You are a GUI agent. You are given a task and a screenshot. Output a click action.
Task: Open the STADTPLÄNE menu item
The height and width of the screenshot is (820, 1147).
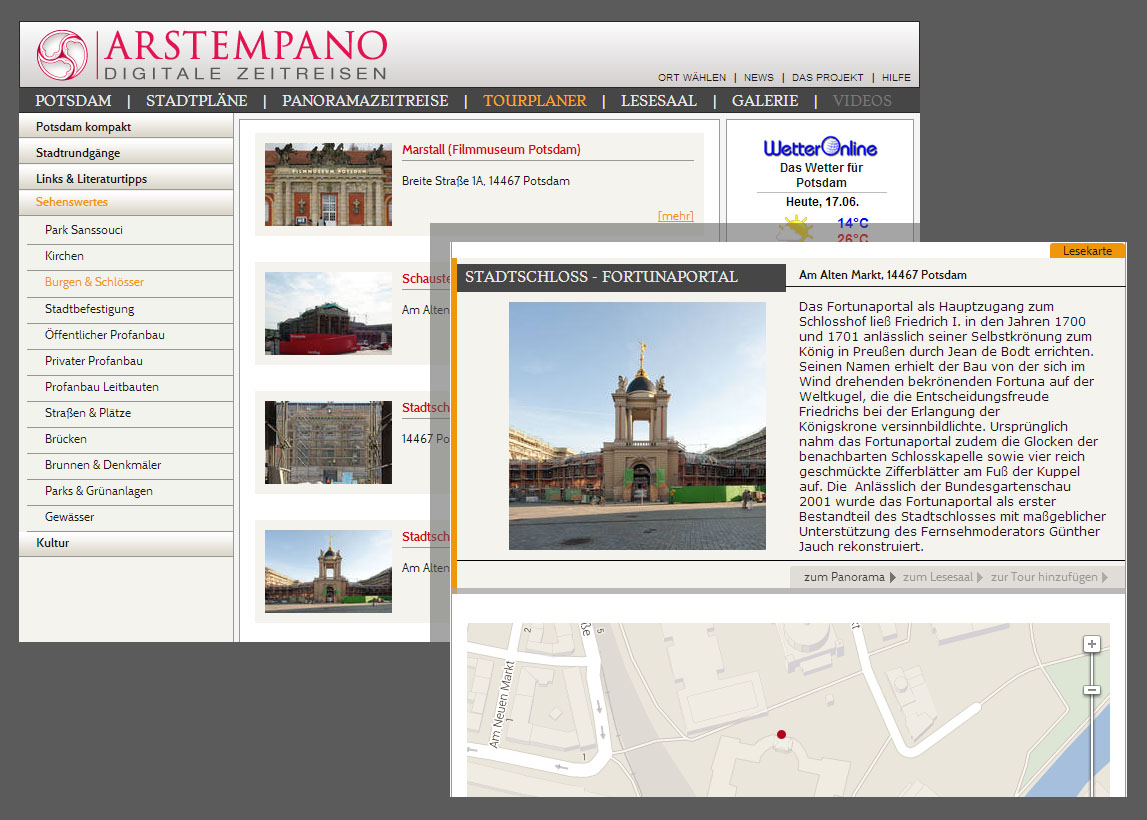(196, 100)
